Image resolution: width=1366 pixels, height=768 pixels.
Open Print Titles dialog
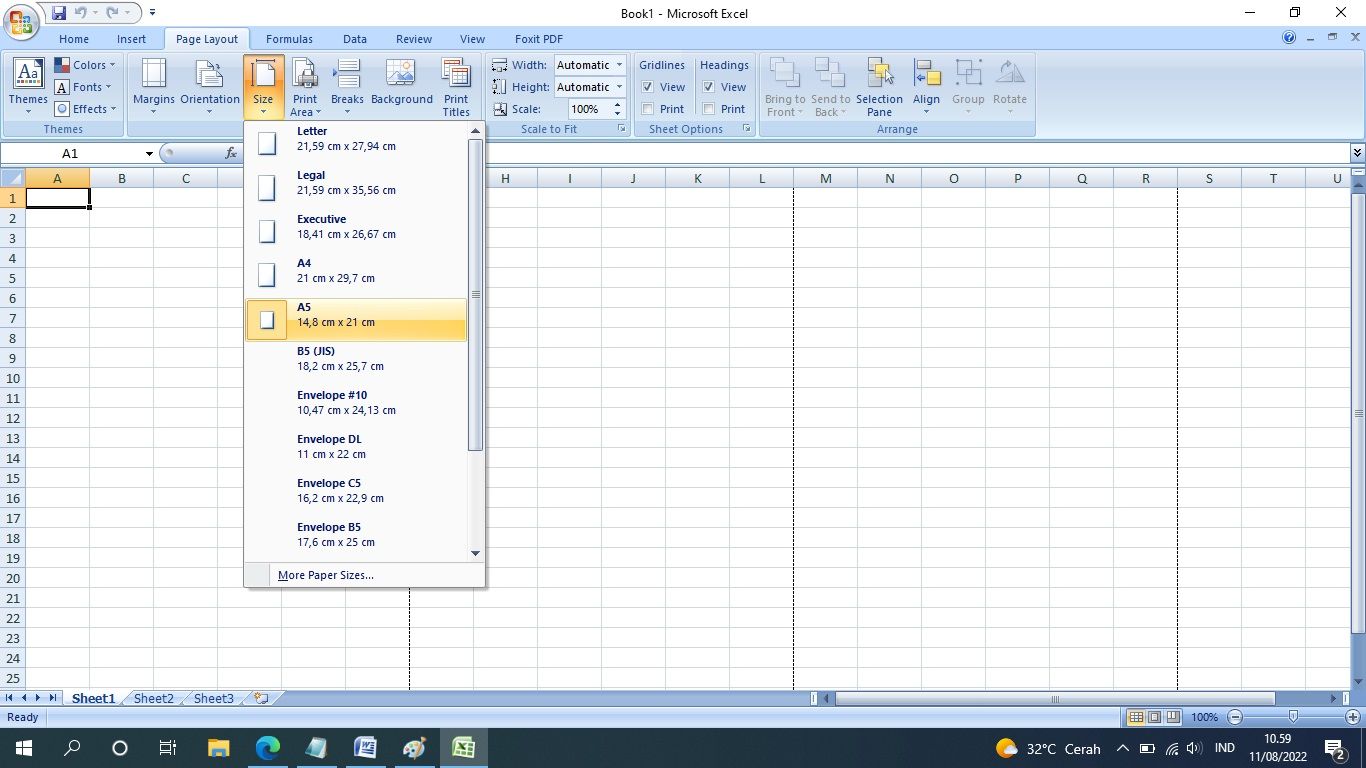click(456, 86)
